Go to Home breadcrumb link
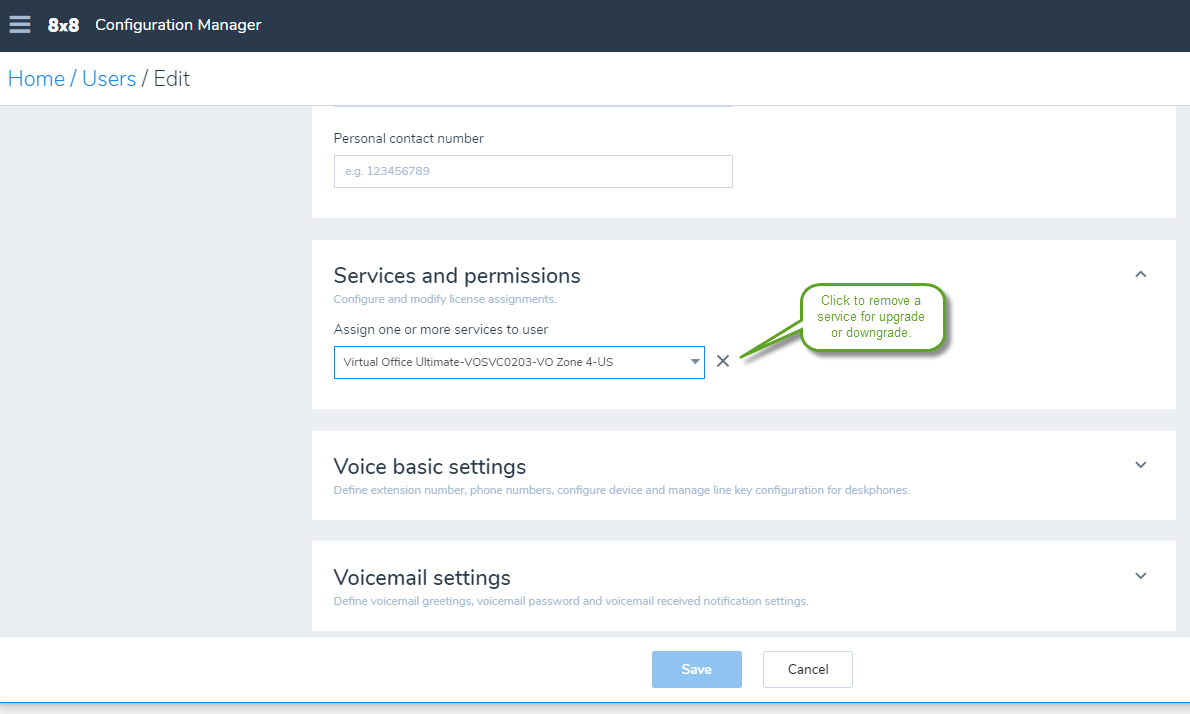The image size is (1190, 714). (x=36, y=79)
